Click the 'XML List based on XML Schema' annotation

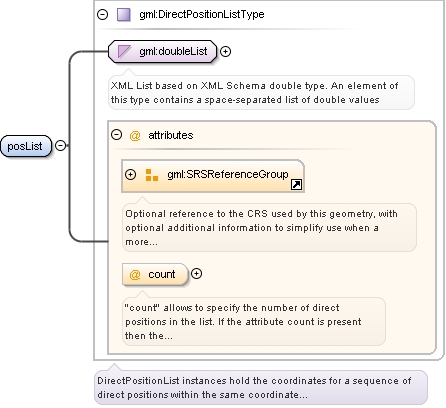click(x=261, y=93)
